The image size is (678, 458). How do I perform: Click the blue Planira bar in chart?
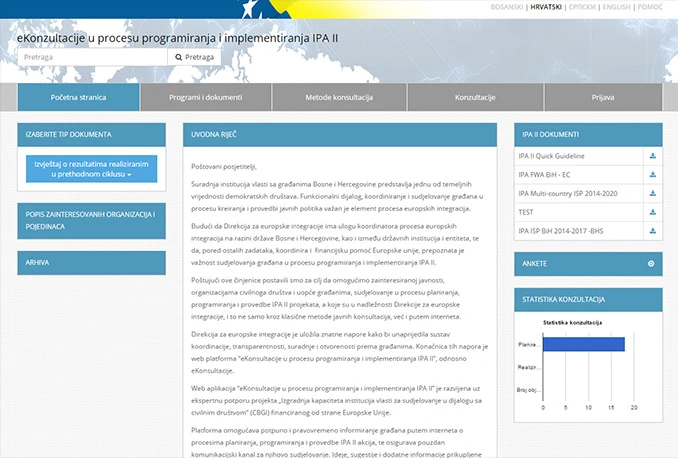point(584,344)
